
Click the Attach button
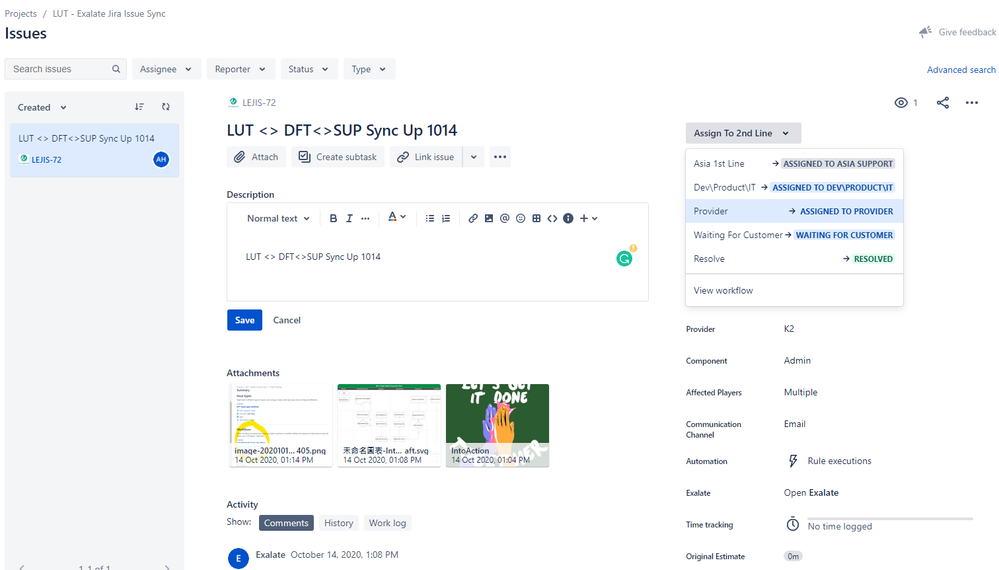click(256, 157)
